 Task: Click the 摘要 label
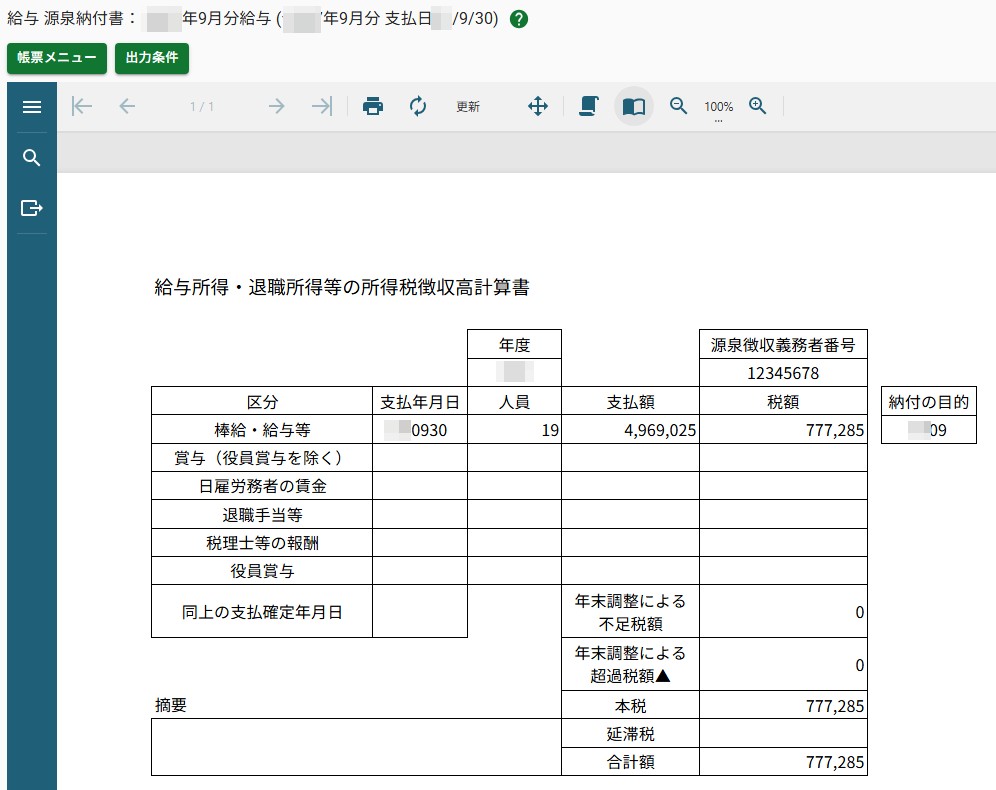pos(171,705)
